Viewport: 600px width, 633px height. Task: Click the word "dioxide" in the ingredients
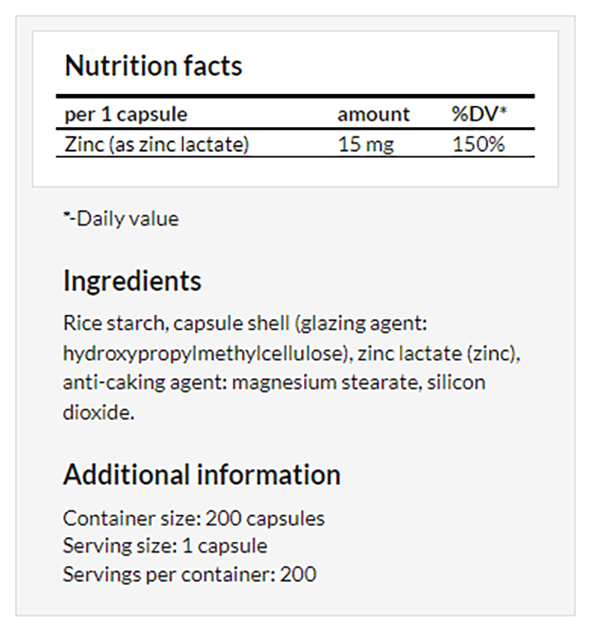95,412
